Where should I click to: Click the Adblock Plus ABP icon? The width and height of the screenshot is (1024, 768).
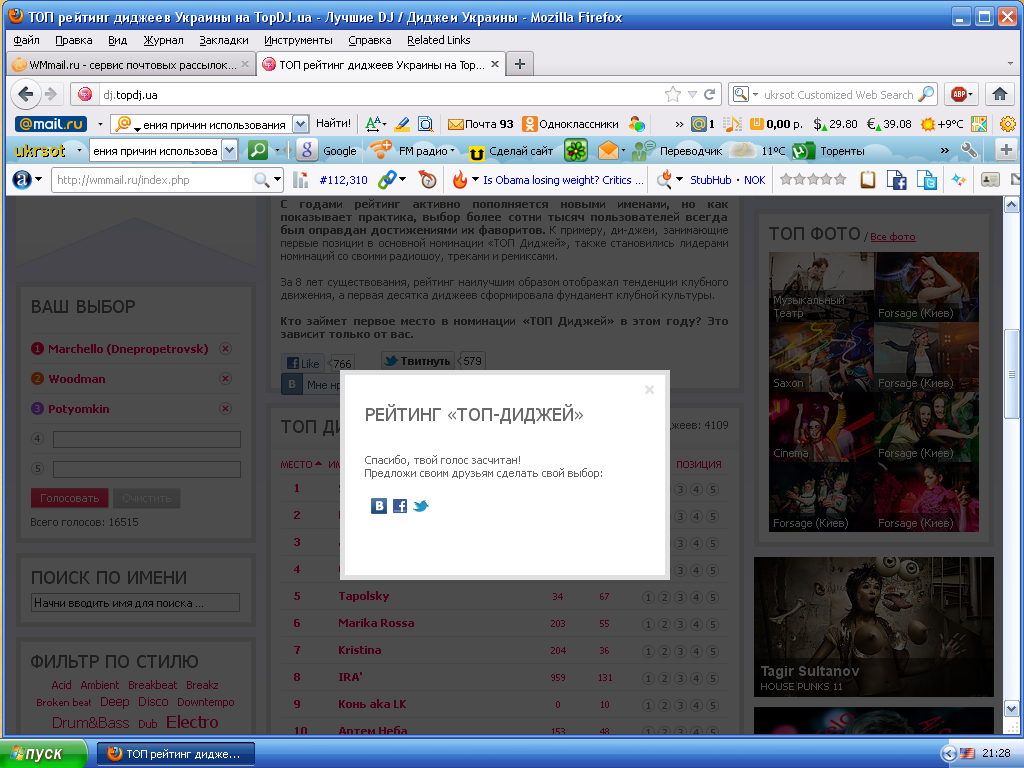(x=959, y=95)
